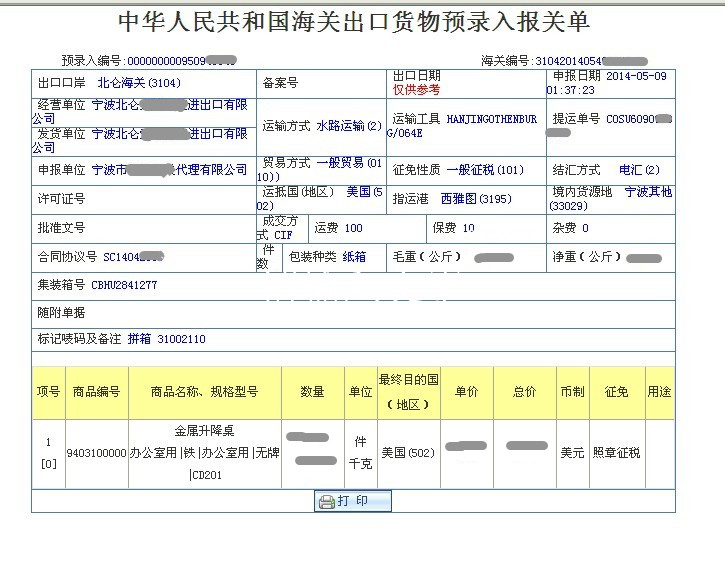Click model text |CD201
725x584 pixels.
pyautogui.click(x=205, y=475)
